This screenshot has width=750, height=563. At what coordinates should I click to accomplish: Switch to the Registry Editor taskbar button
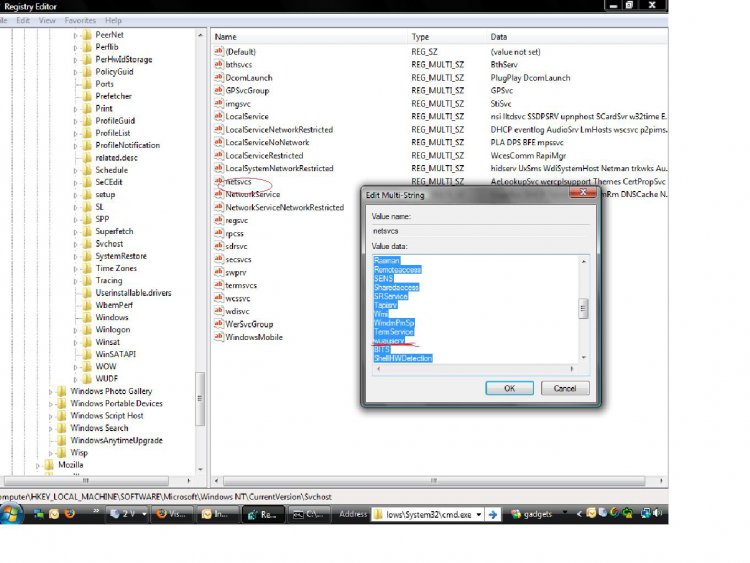tap(264, 515)
